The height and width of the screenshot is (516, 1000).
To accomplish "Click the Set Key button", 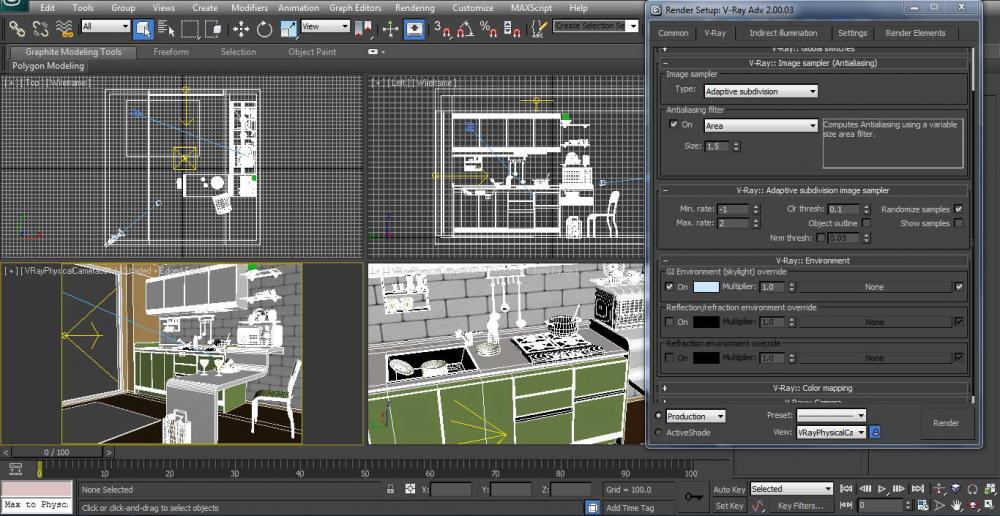I will (730, 506).
